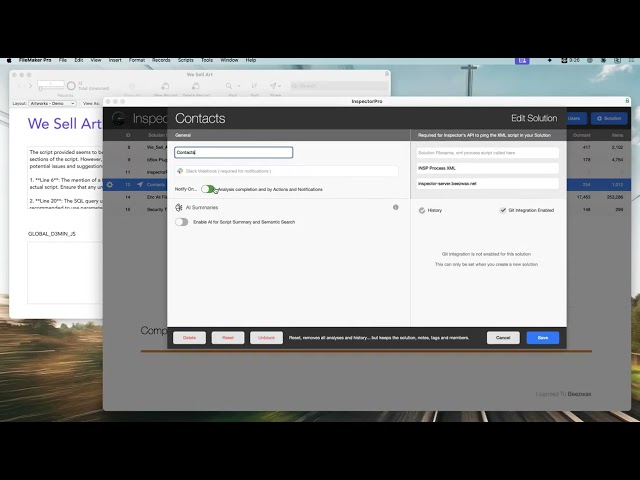This screenshot has width=640, height=480.
Task: Click the found set pie circle icon
Action: coord(71,86)
